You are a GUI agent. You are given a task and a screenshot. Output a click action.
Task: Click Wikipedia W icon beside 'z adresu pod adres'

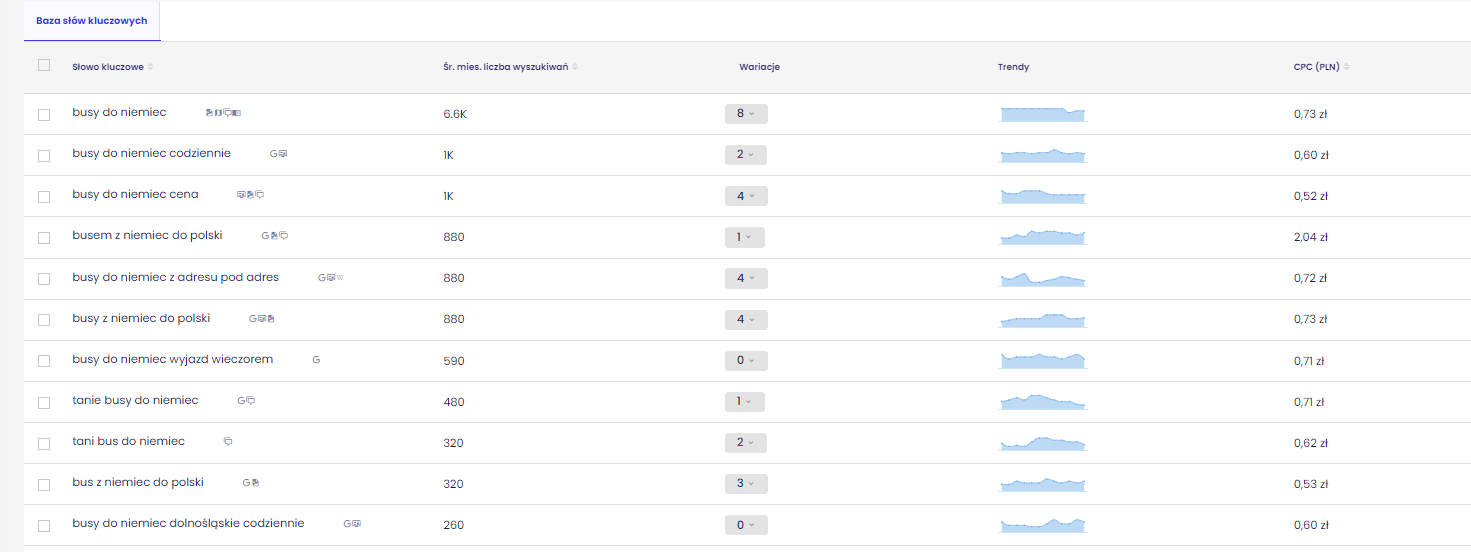tap(340, 277)
